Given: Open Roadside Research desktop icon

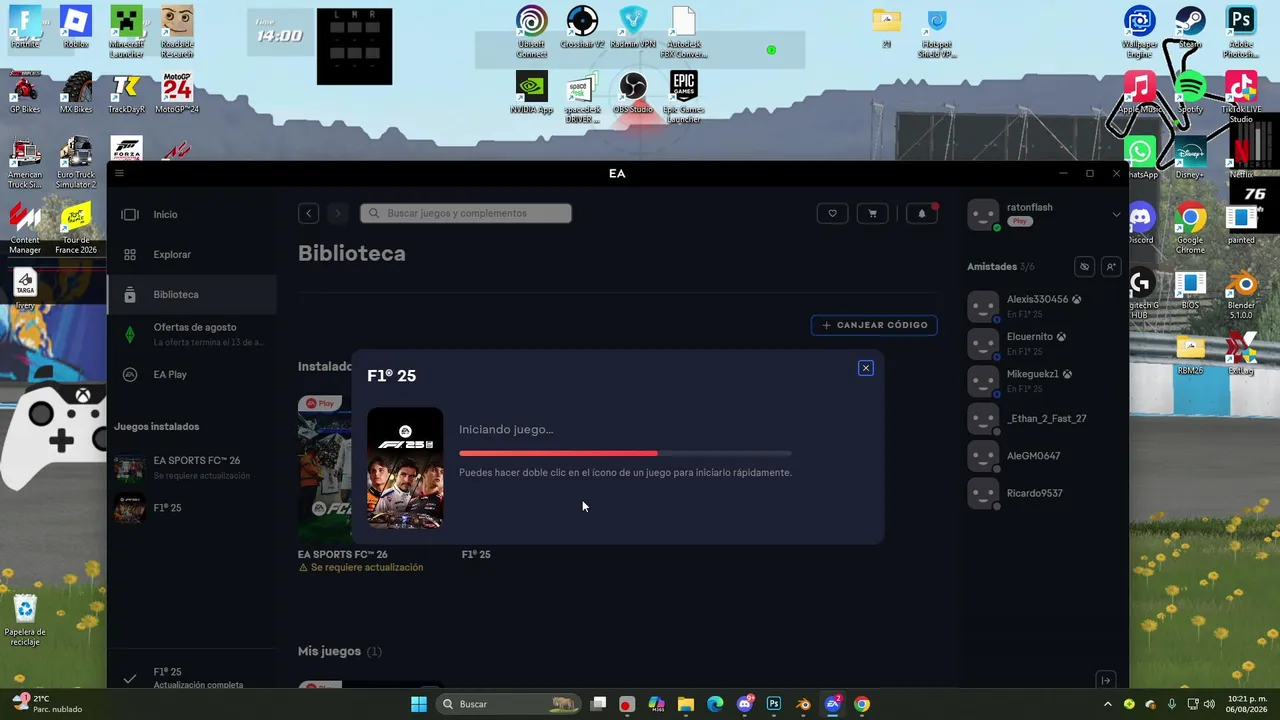Looking at the screenshot, I should [177, 30].
